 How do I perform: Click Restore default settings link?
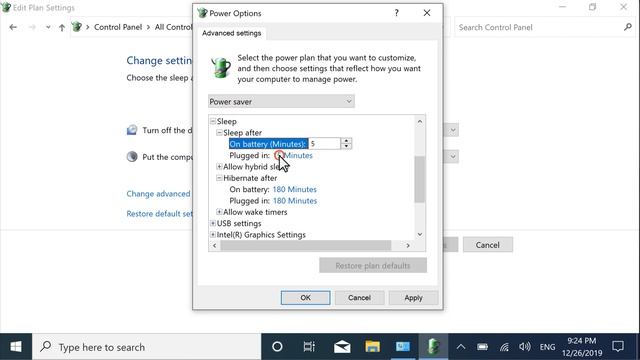[159, 213]
